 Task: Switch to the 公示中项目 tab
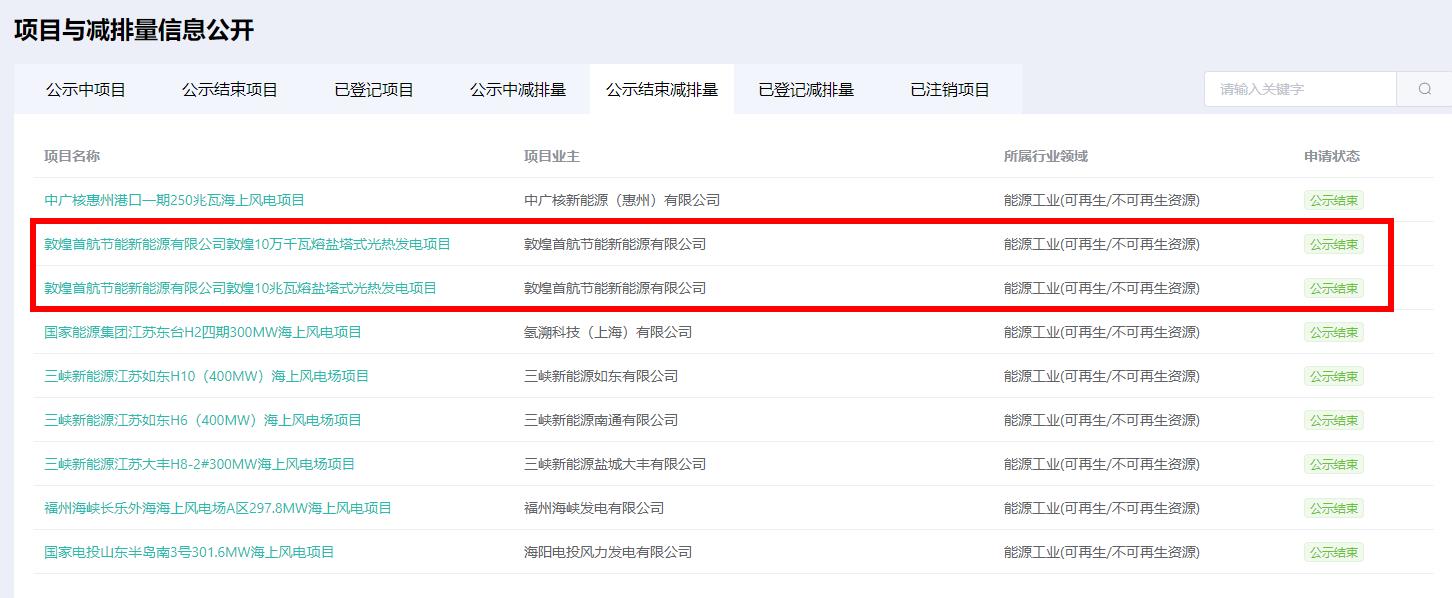[85, 89]
